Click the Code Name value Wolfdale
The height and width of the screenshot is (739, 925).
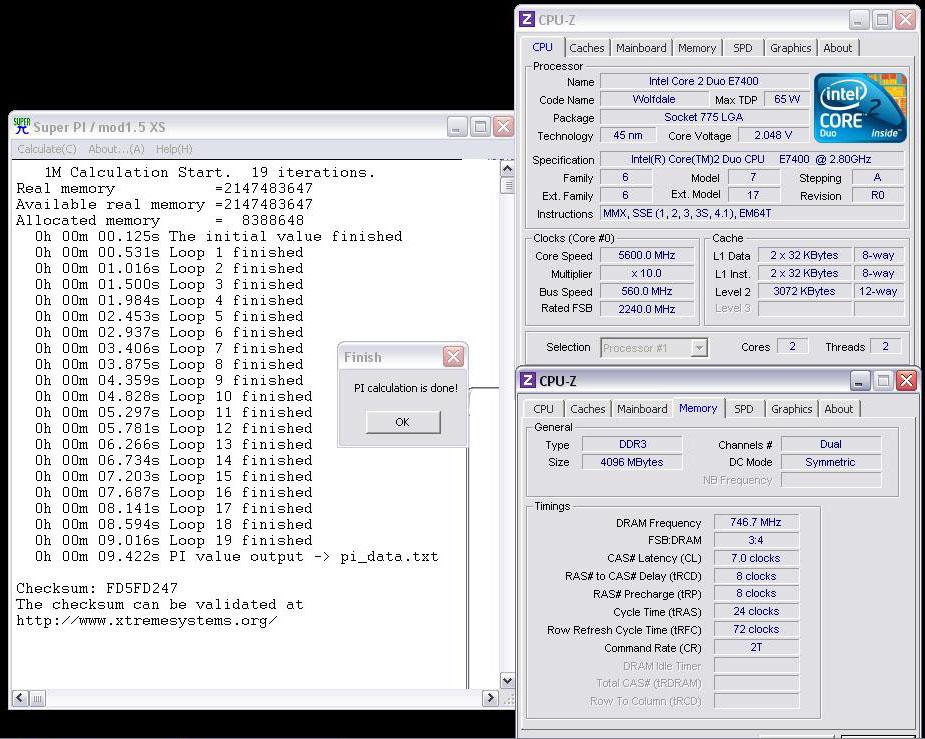654,99
